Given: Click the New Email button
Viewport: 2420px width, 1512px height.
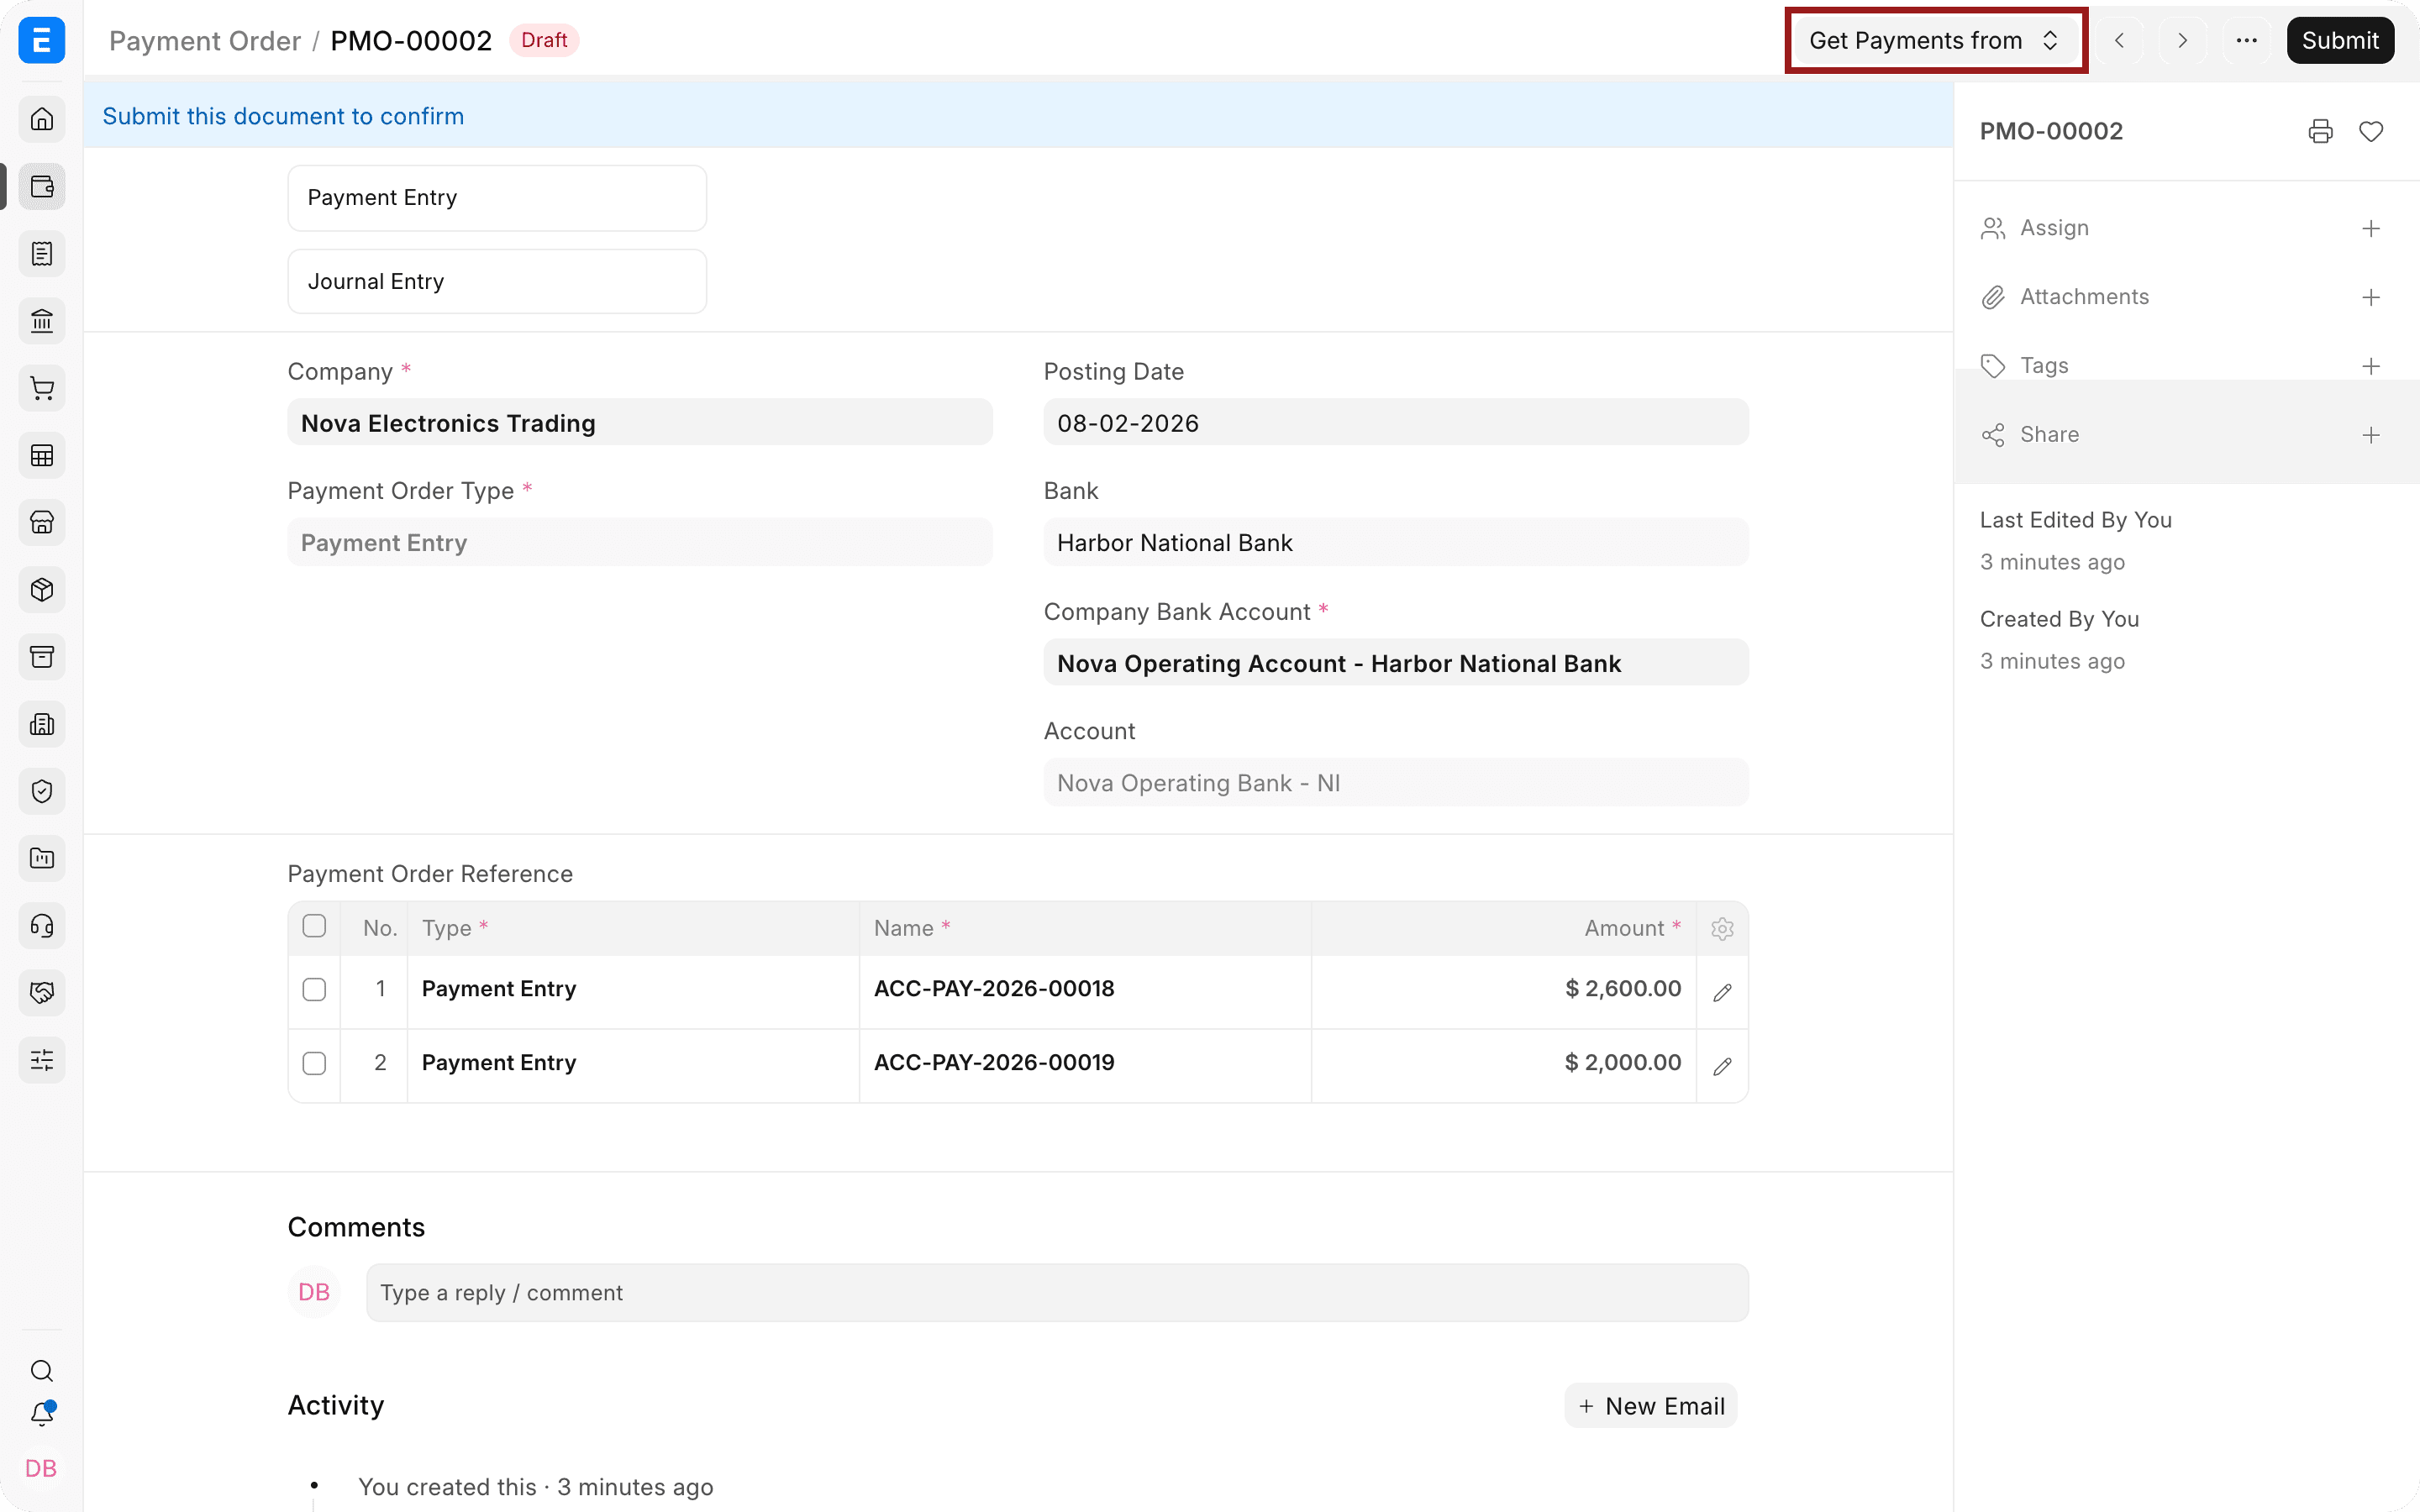Looking at the screenshot, I should click(1651, 1406).
